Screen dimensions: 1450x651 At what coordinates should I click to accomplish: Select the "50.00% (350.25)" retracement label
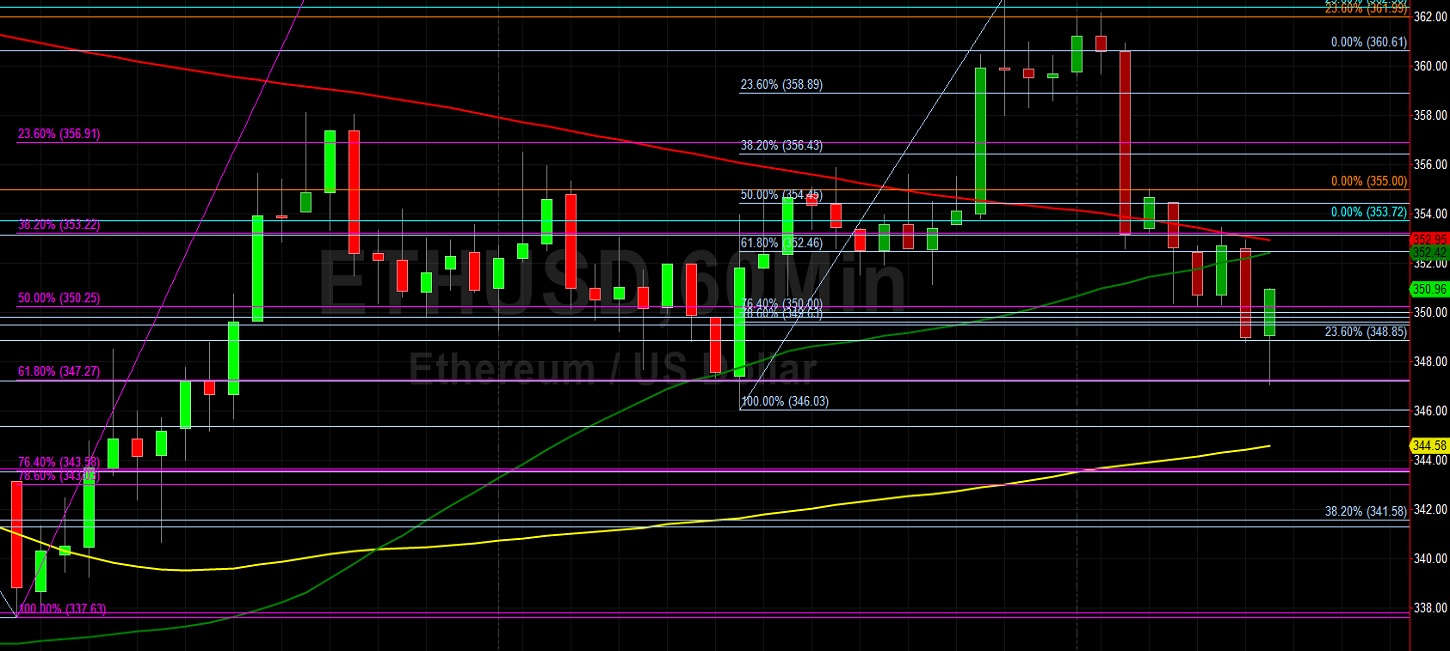[x=59, y=298]
